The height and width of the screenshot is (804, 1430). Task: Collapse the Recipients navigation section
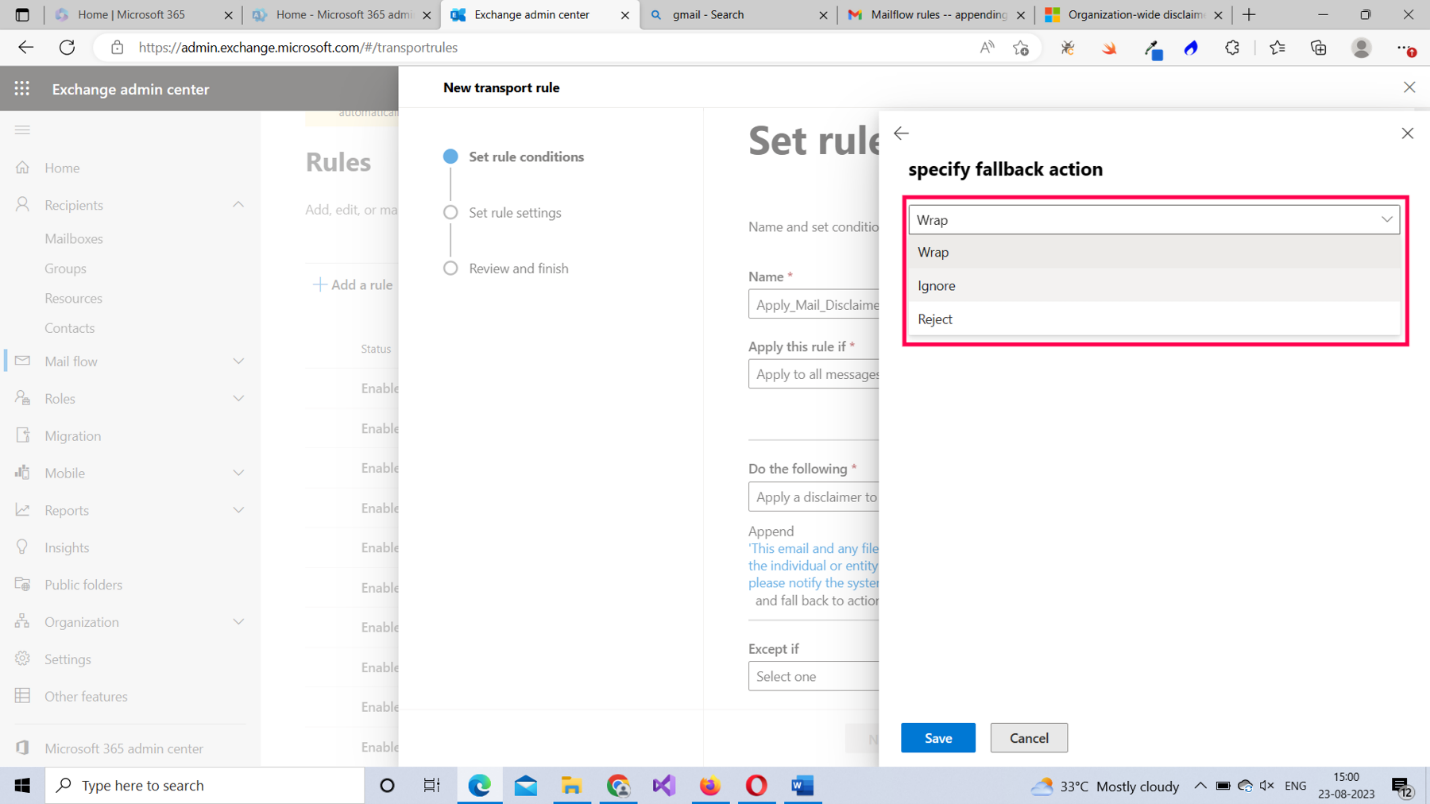[238, 205]
